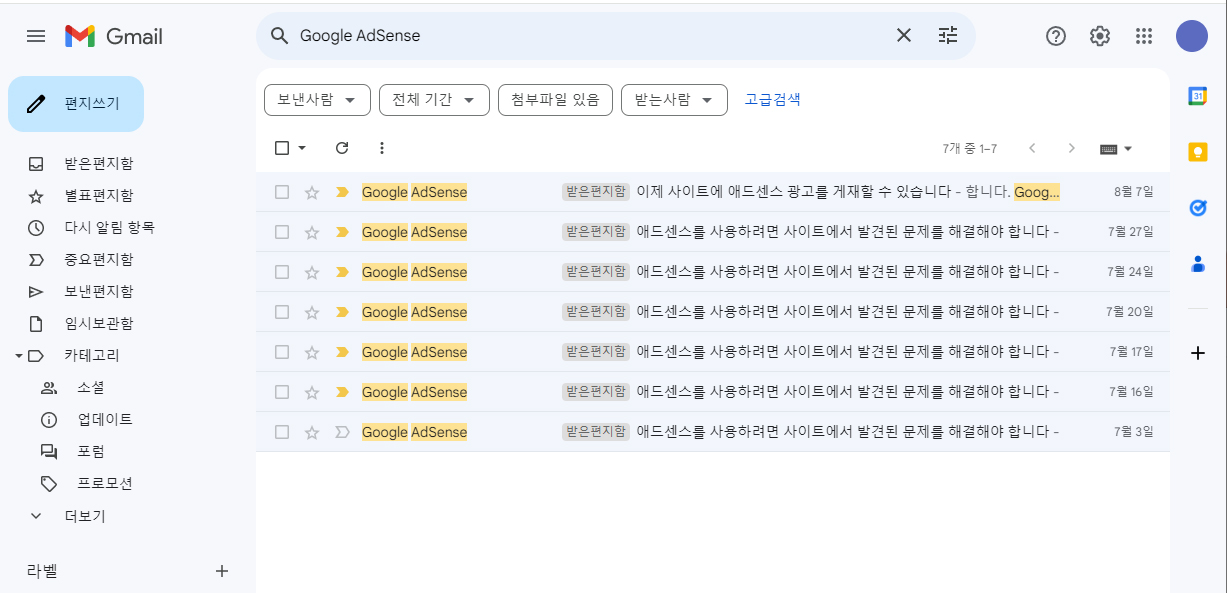Viewport: 1227px width, 593px height.
Task: Check the box for 7월 3일 email
Action: tap(282, 432)
